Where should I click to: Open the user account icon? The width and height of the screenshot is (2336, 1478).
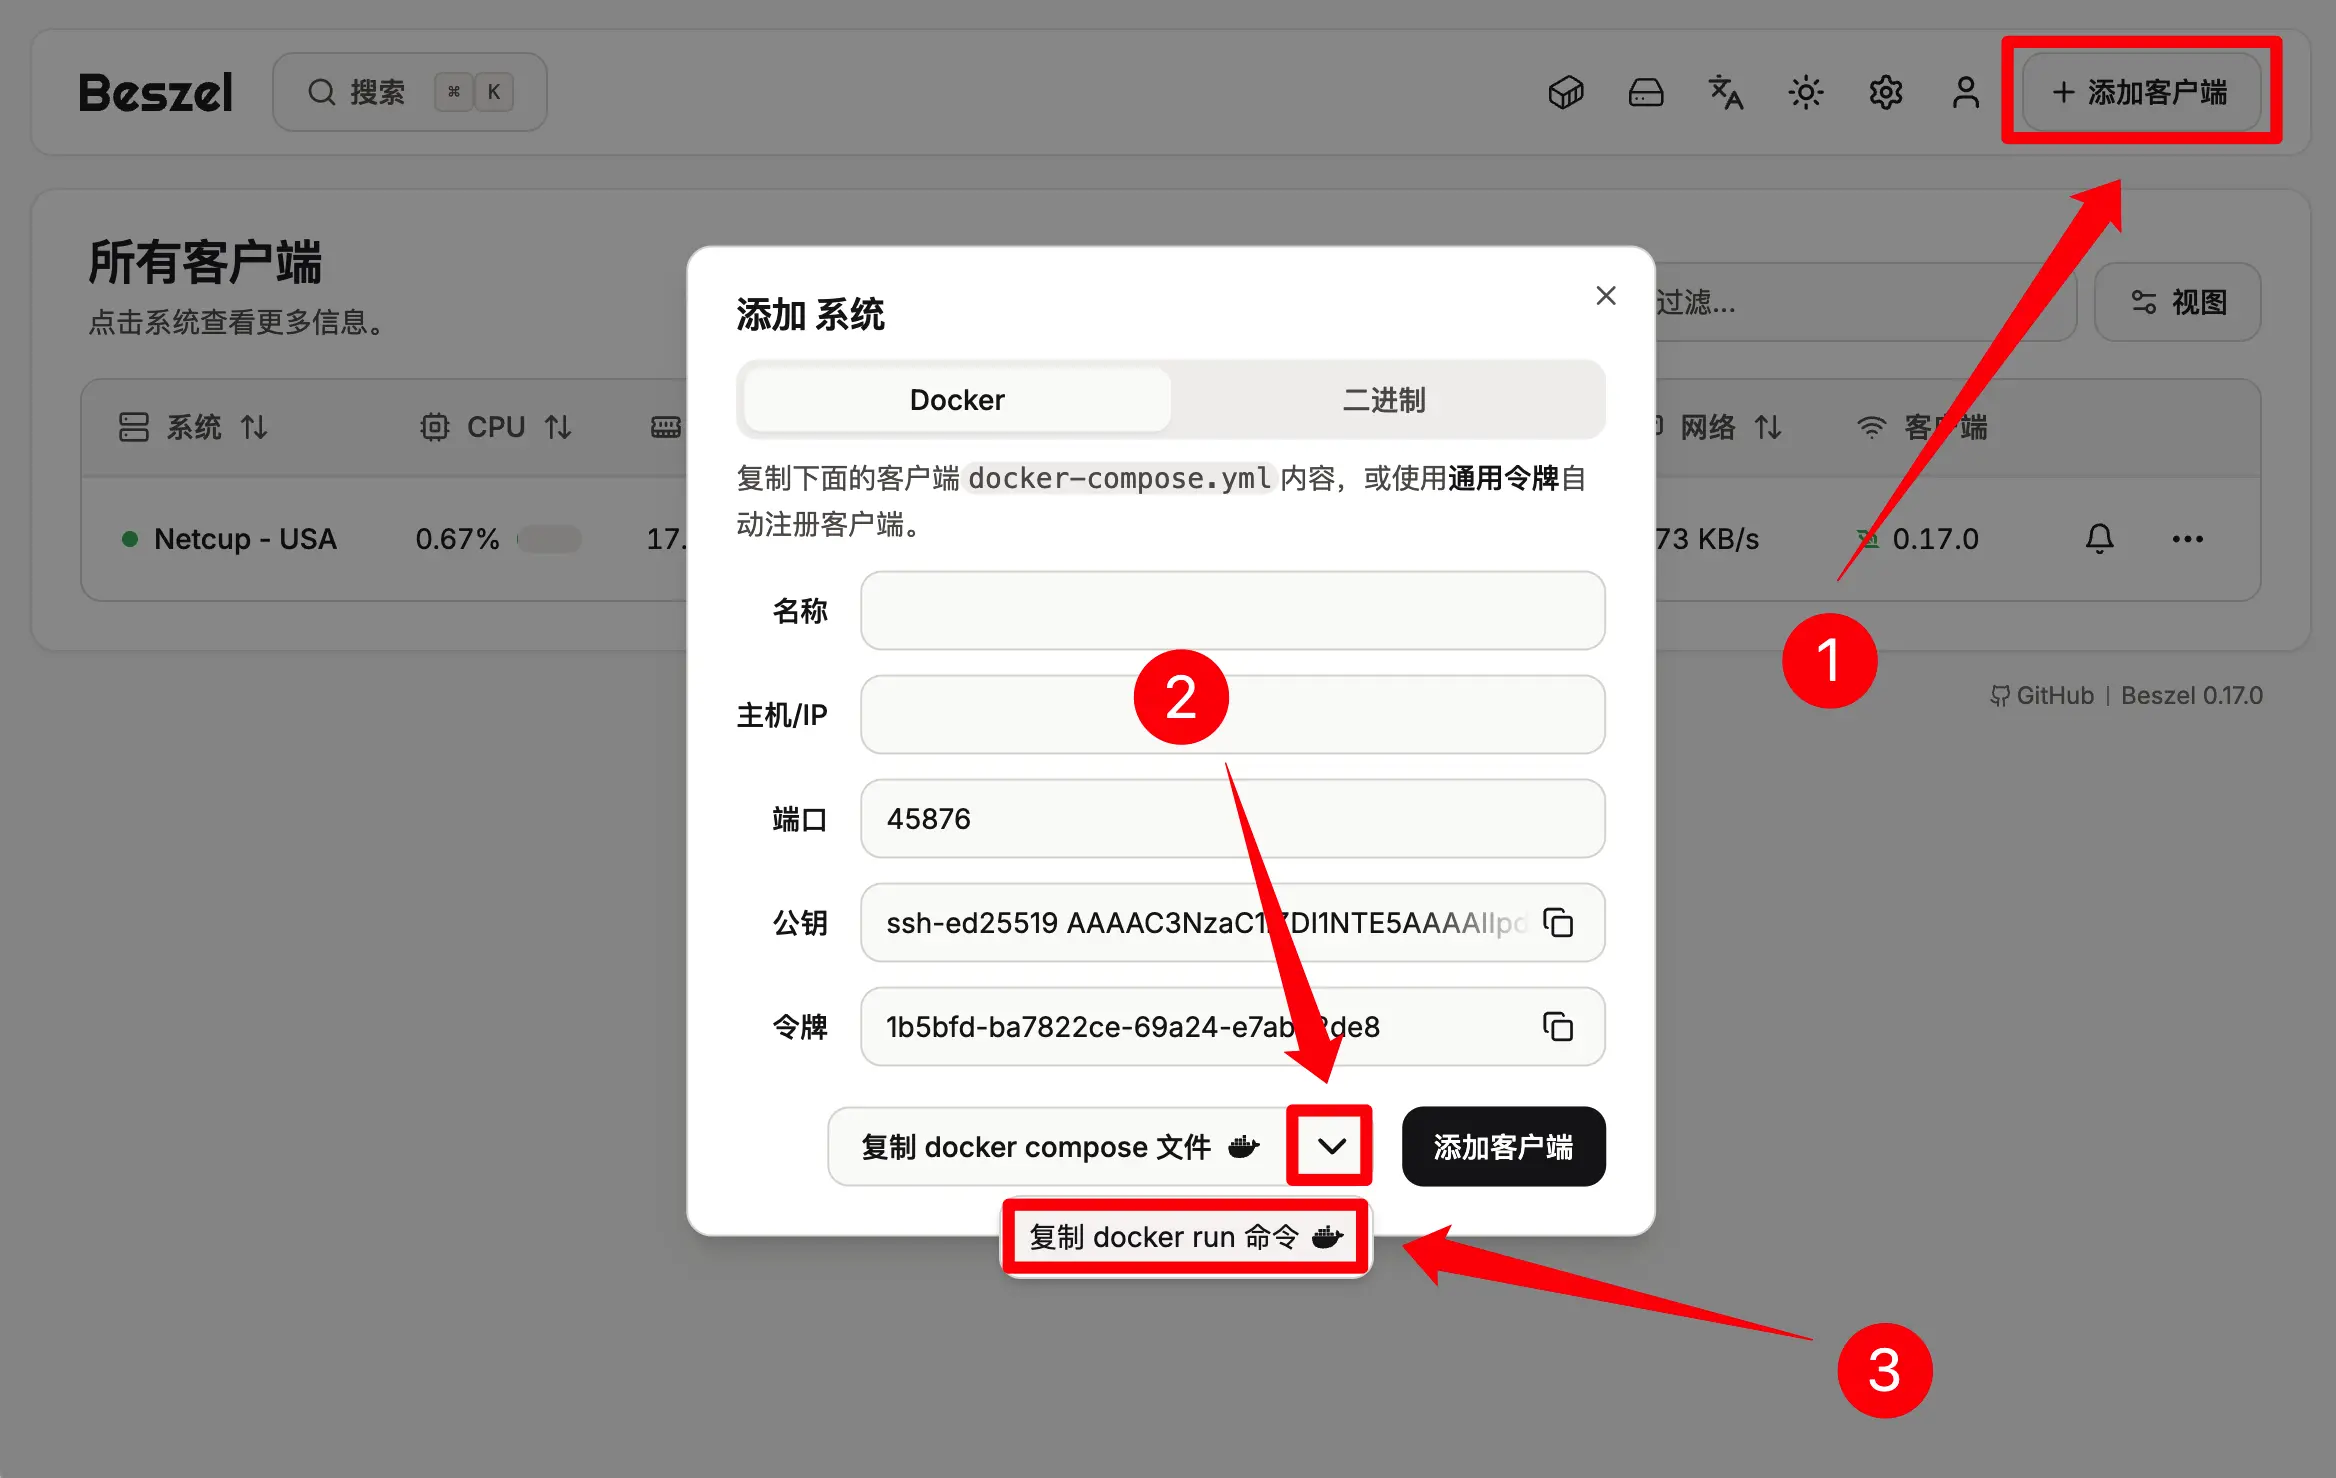point(1965,92)
